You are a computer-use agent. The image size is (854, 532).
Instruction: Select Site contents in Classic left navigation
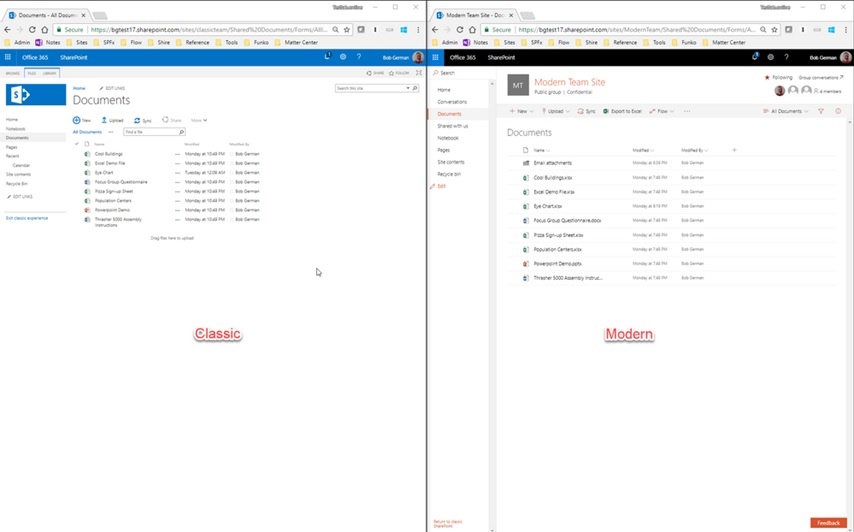pos(19,174)
